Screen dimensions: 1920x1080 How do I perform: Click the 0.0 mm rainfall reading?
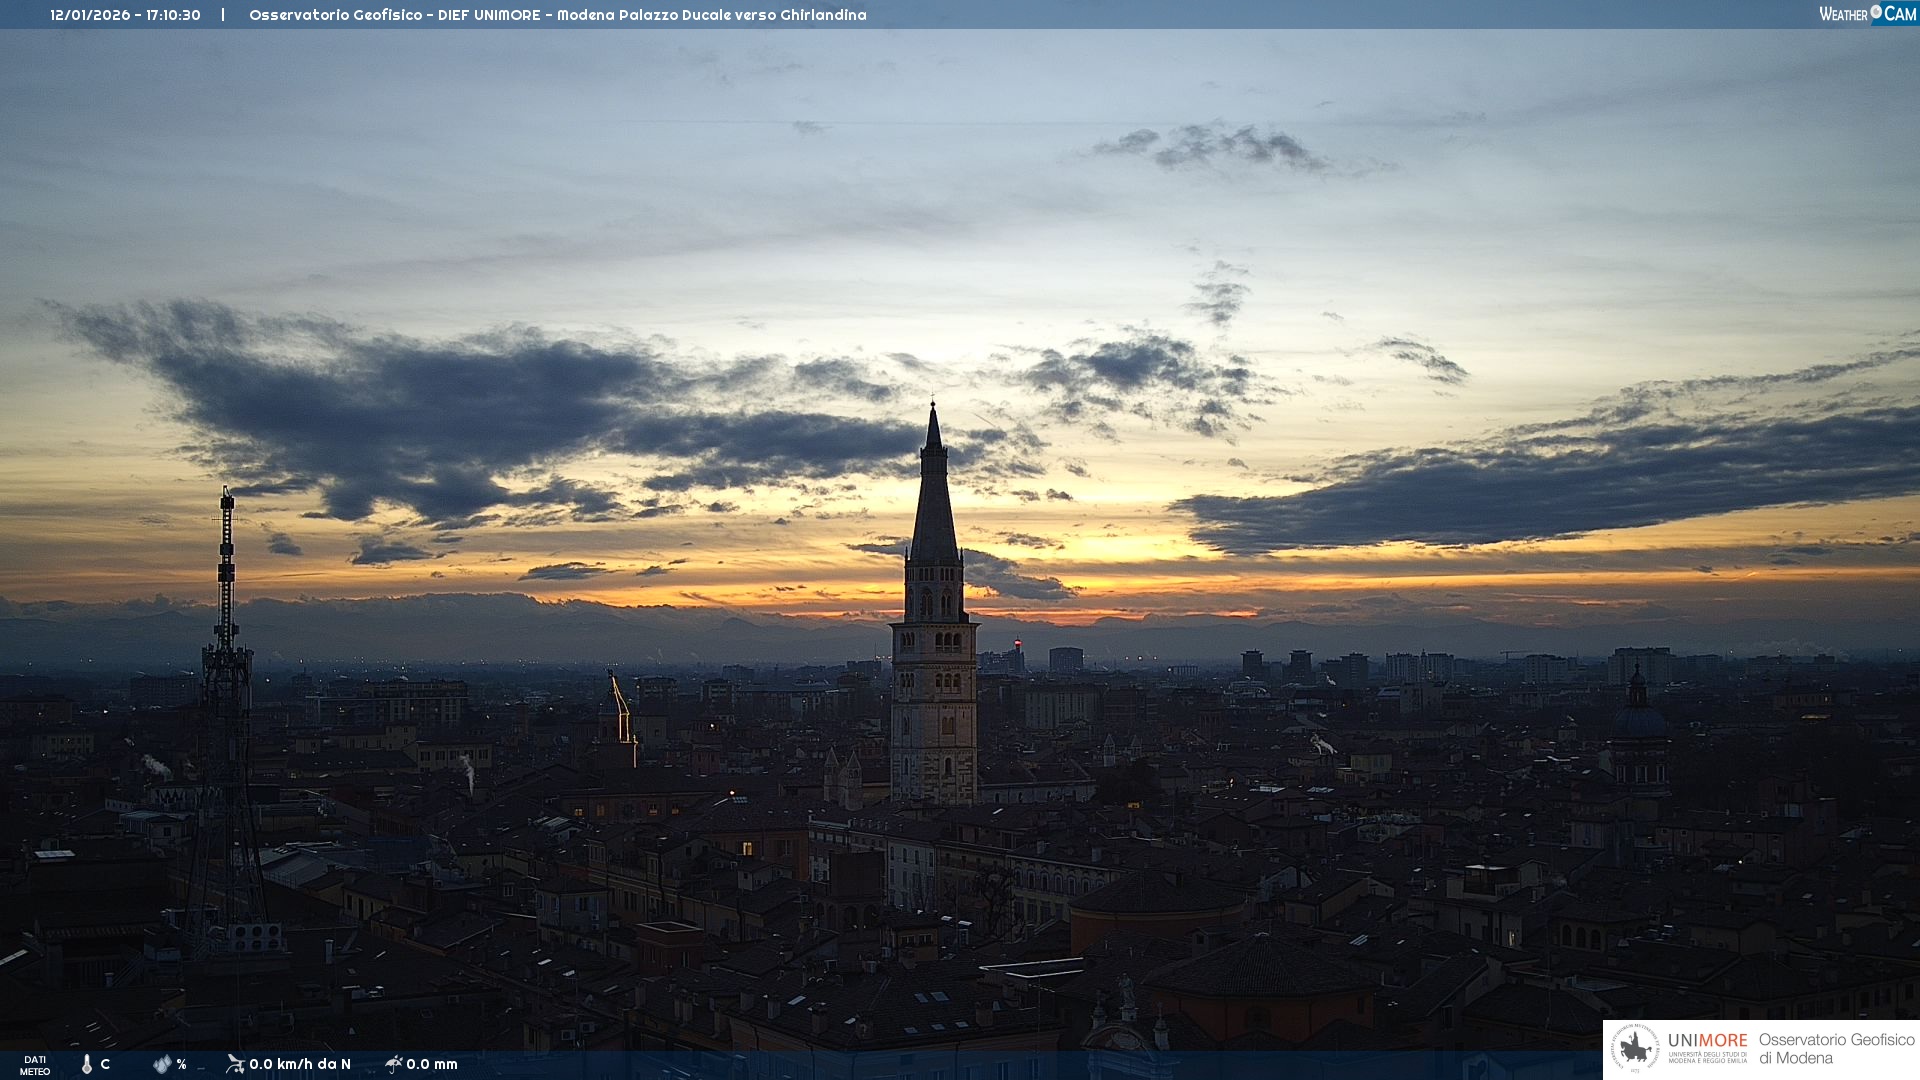[x=432, y=1064]
